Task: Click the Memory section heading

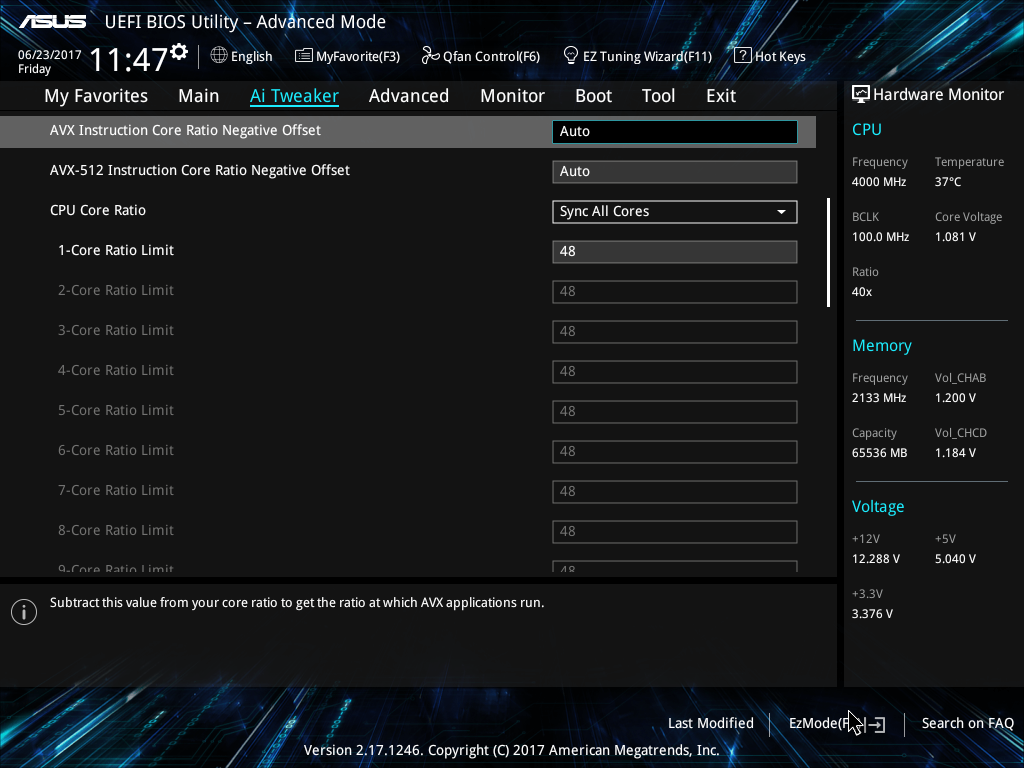Action: click(882, 345)
